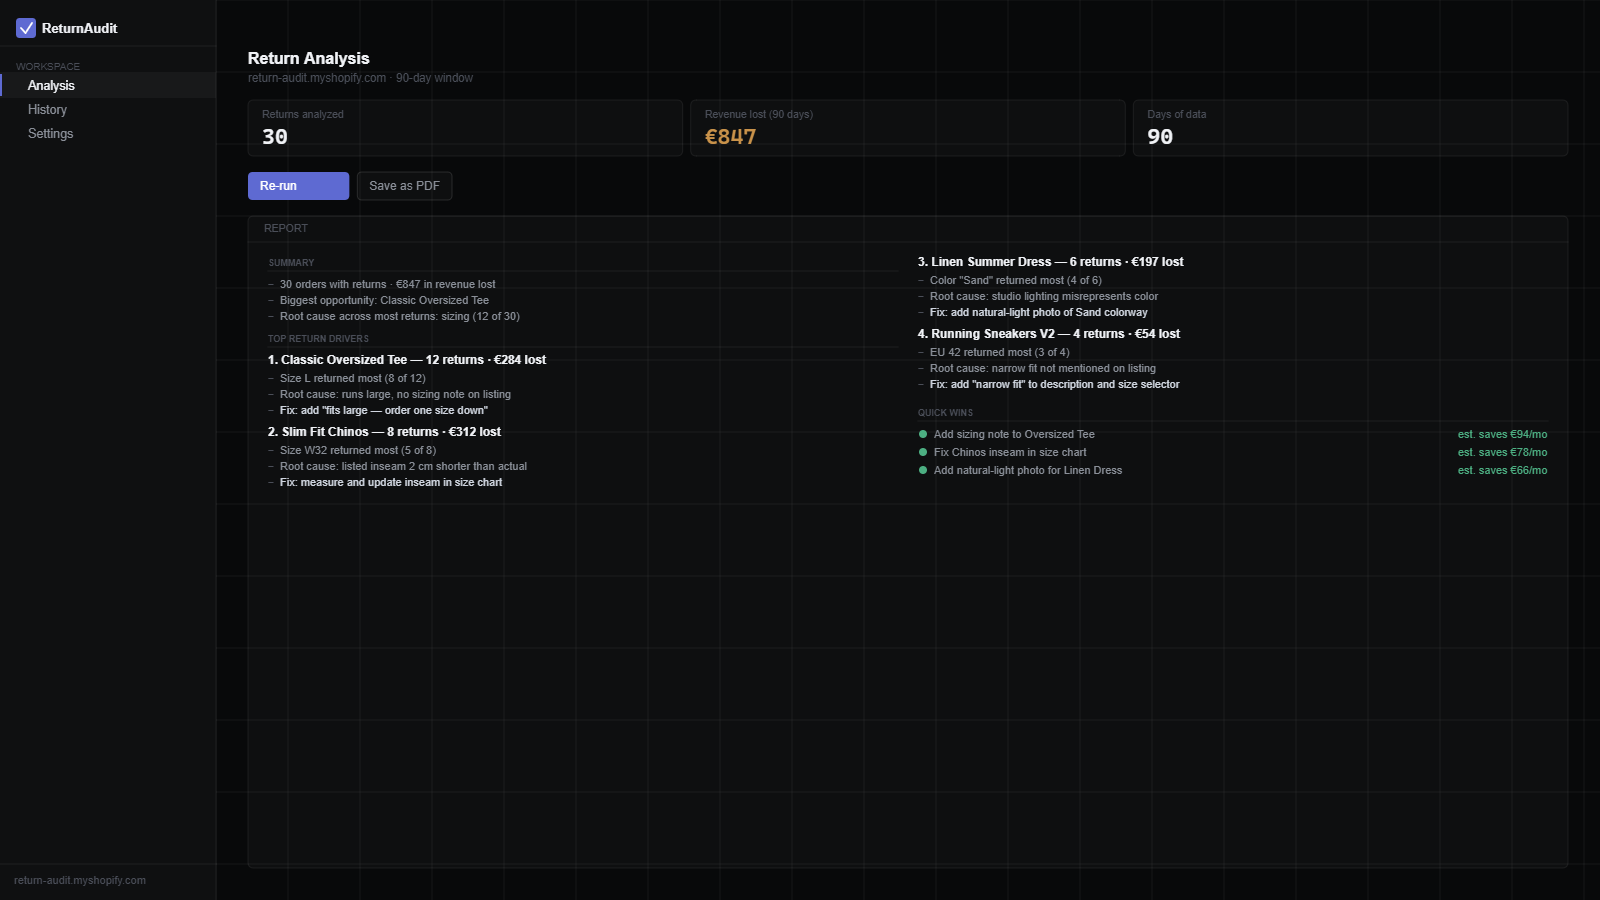This screenshot has height=900, width=1600.
Task: Click 'Biggest opportunity: Classic Oversized Tee' line
Action: [x=384, y=300]
